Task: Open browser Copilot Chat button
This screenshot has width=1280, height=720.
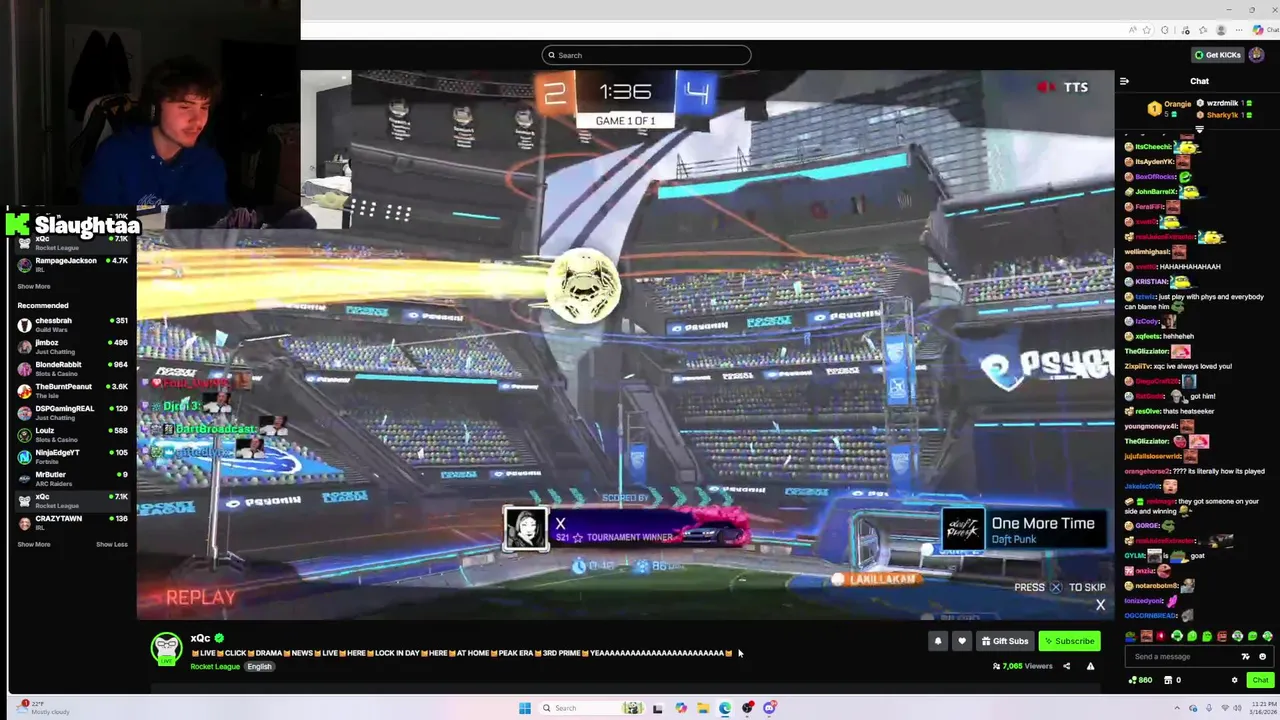Action: 1264,30
